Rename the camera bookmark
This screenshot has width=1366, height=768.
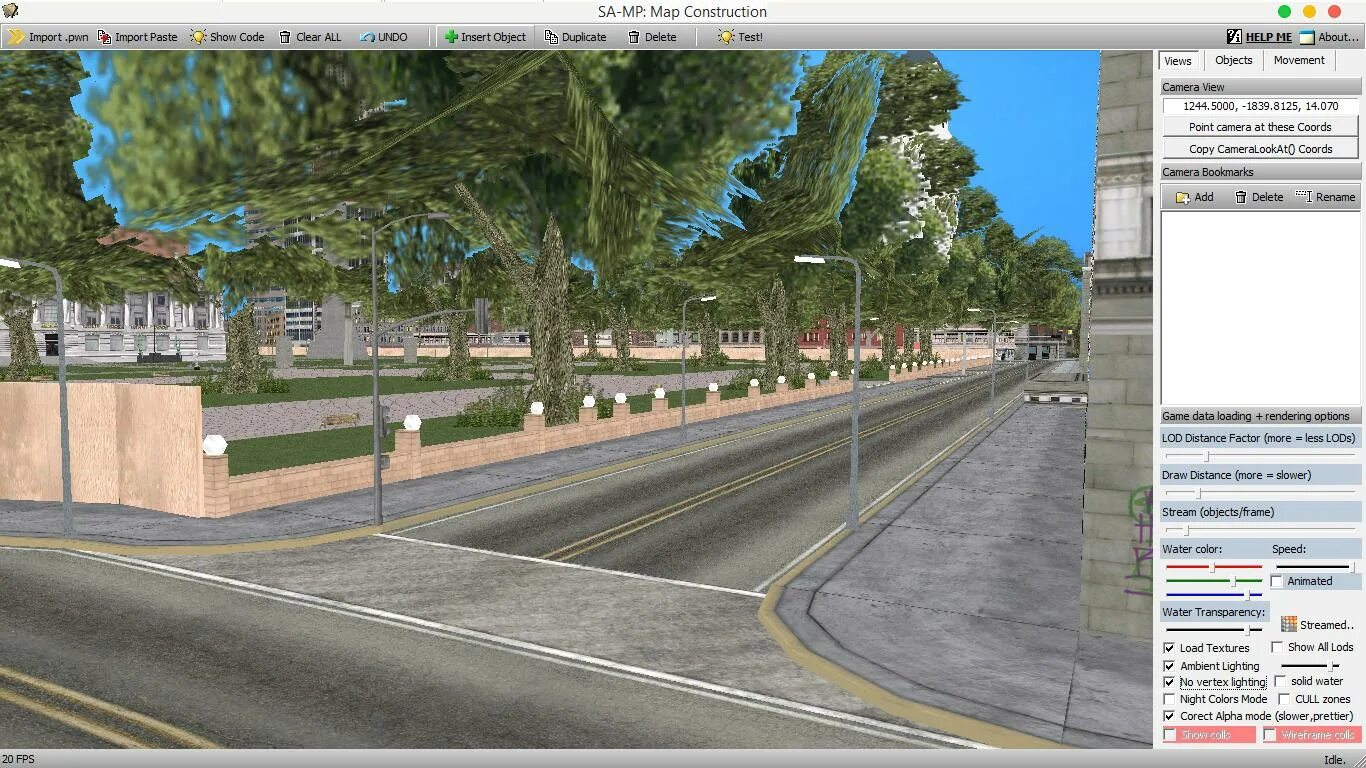[x=1326, y=197]
